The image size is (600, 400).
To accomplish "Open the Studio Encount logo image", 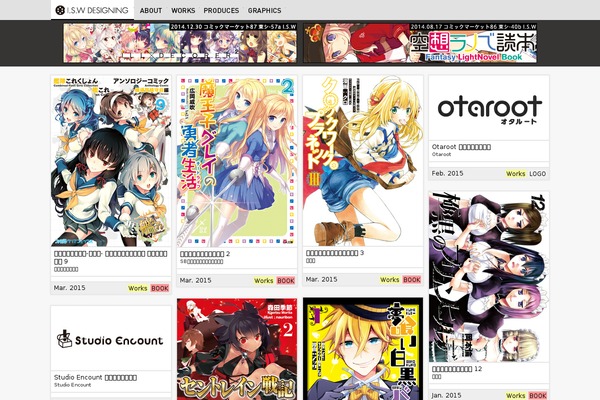I will 111,338.
